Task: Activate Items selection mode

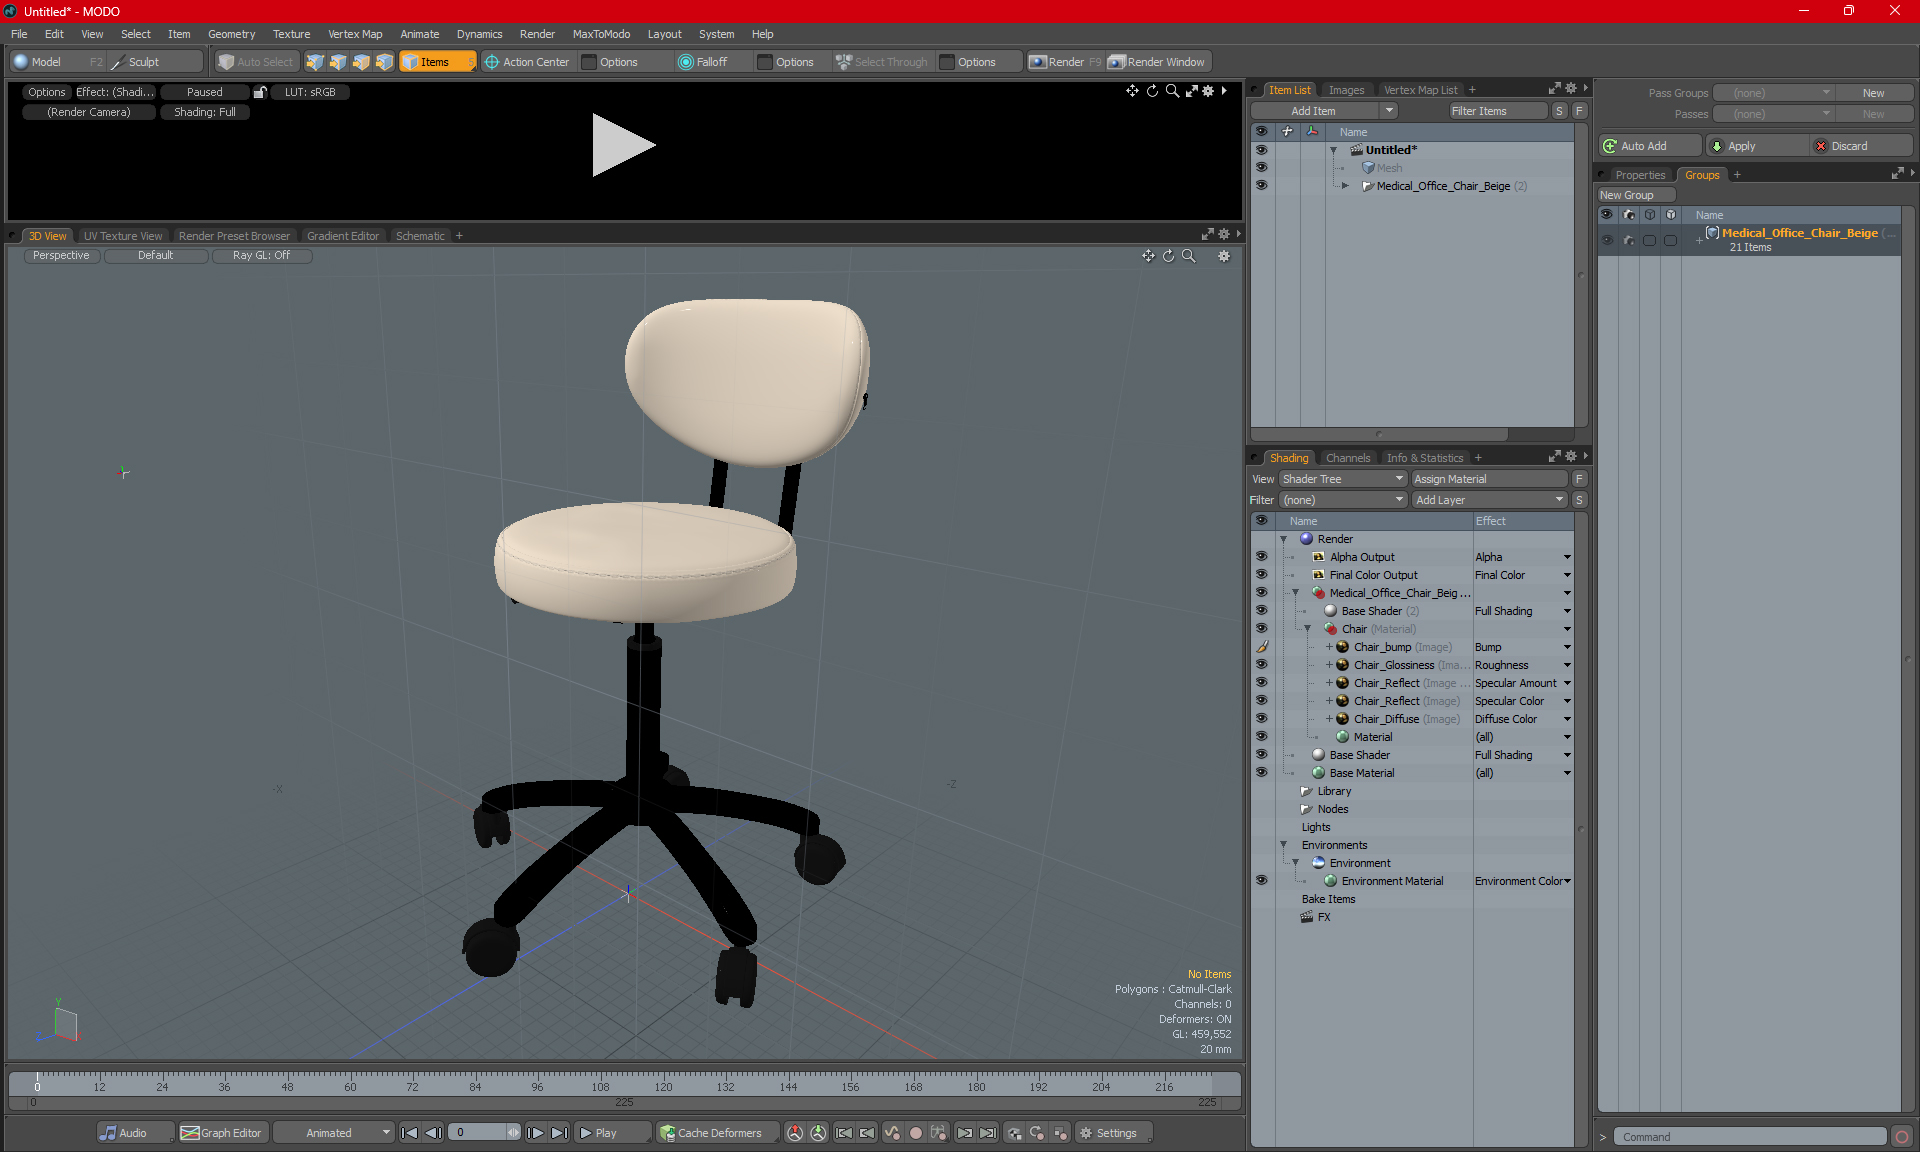Action: click(437, 62)
